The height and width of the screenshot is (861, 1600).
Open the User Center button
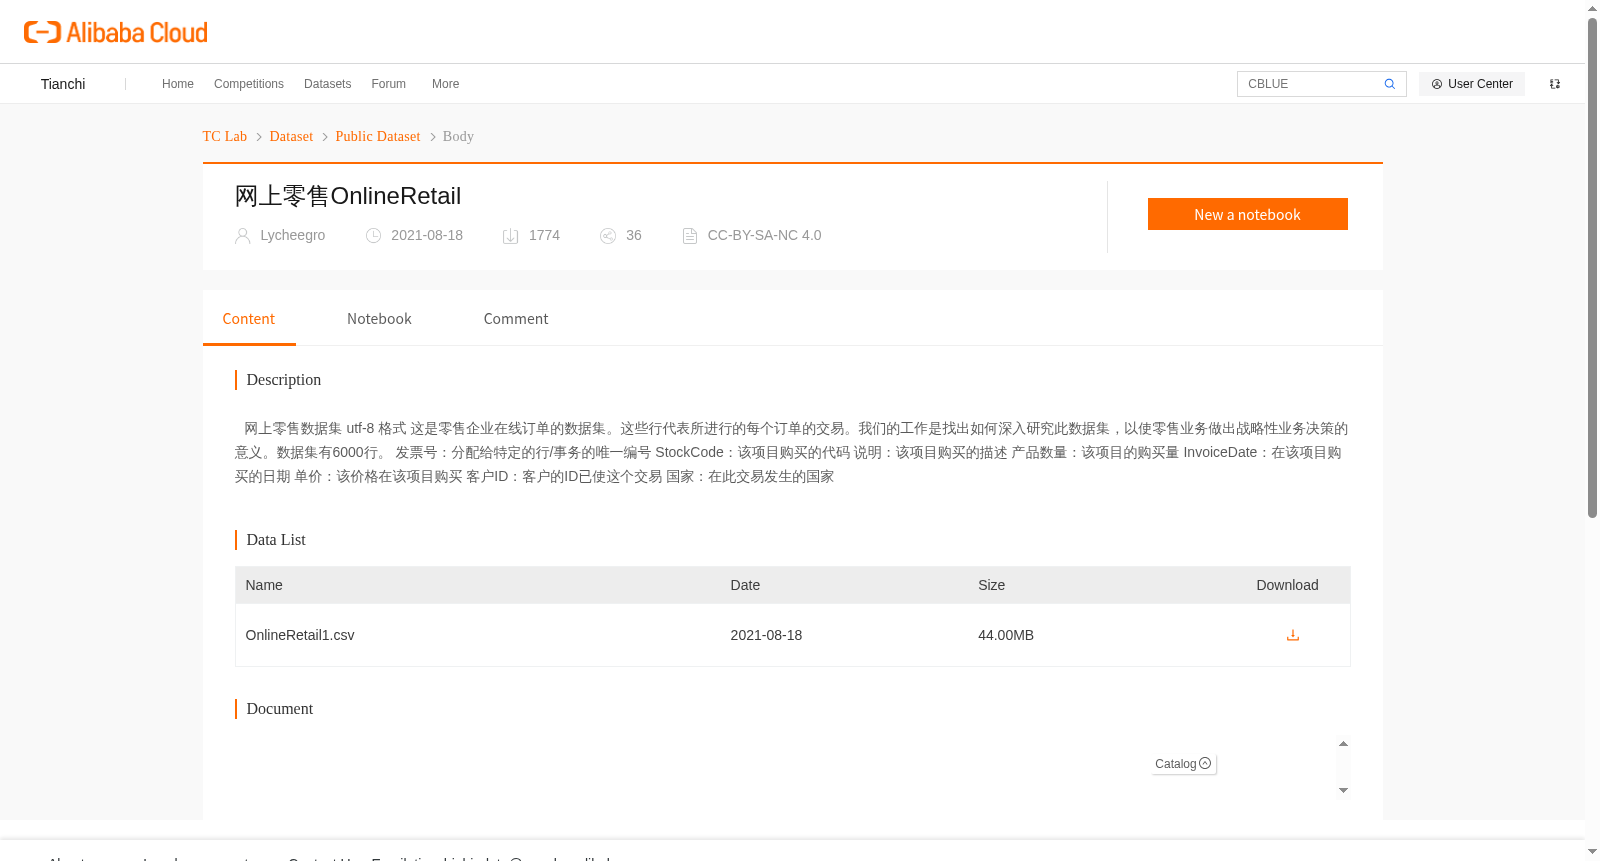(1472, 84)
